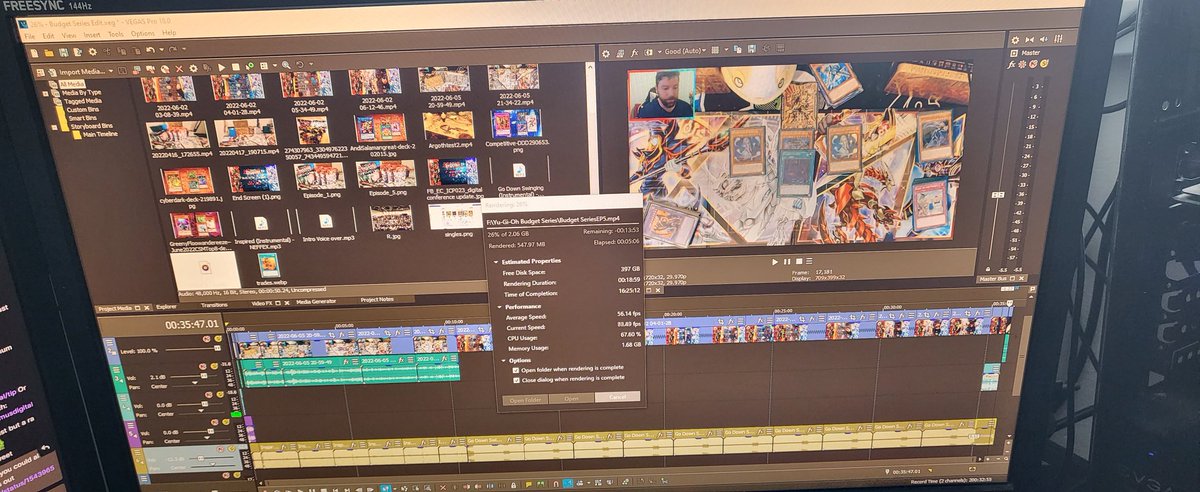The image size is (1200, 492).
Task: Open the Tools menu
Action: coord(116,34)
